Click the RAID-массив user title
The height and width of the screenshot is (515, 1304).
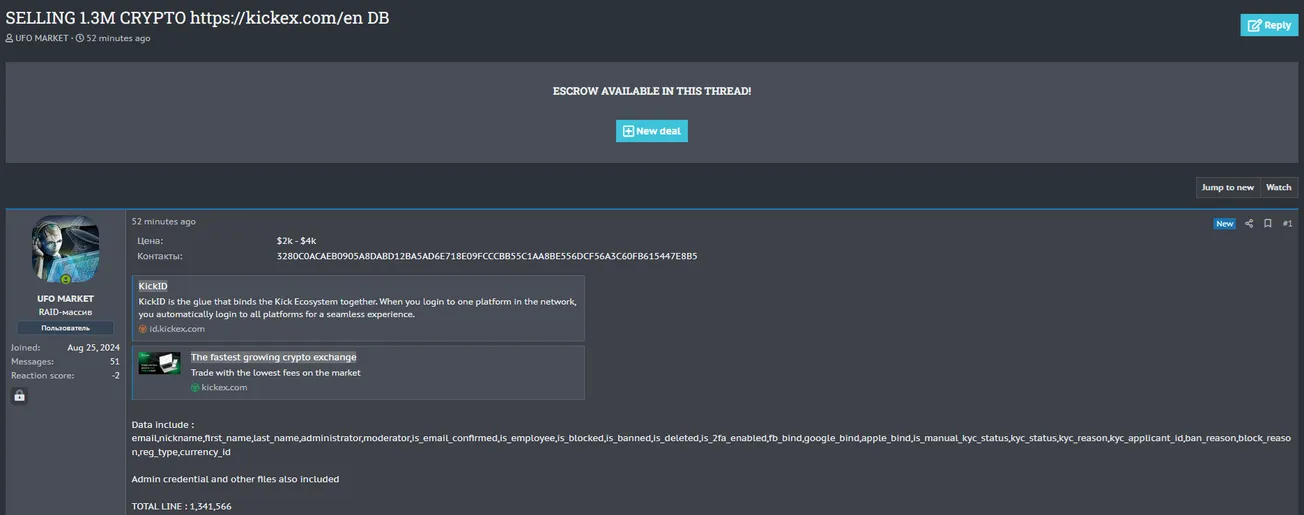[x=65, y=312]
